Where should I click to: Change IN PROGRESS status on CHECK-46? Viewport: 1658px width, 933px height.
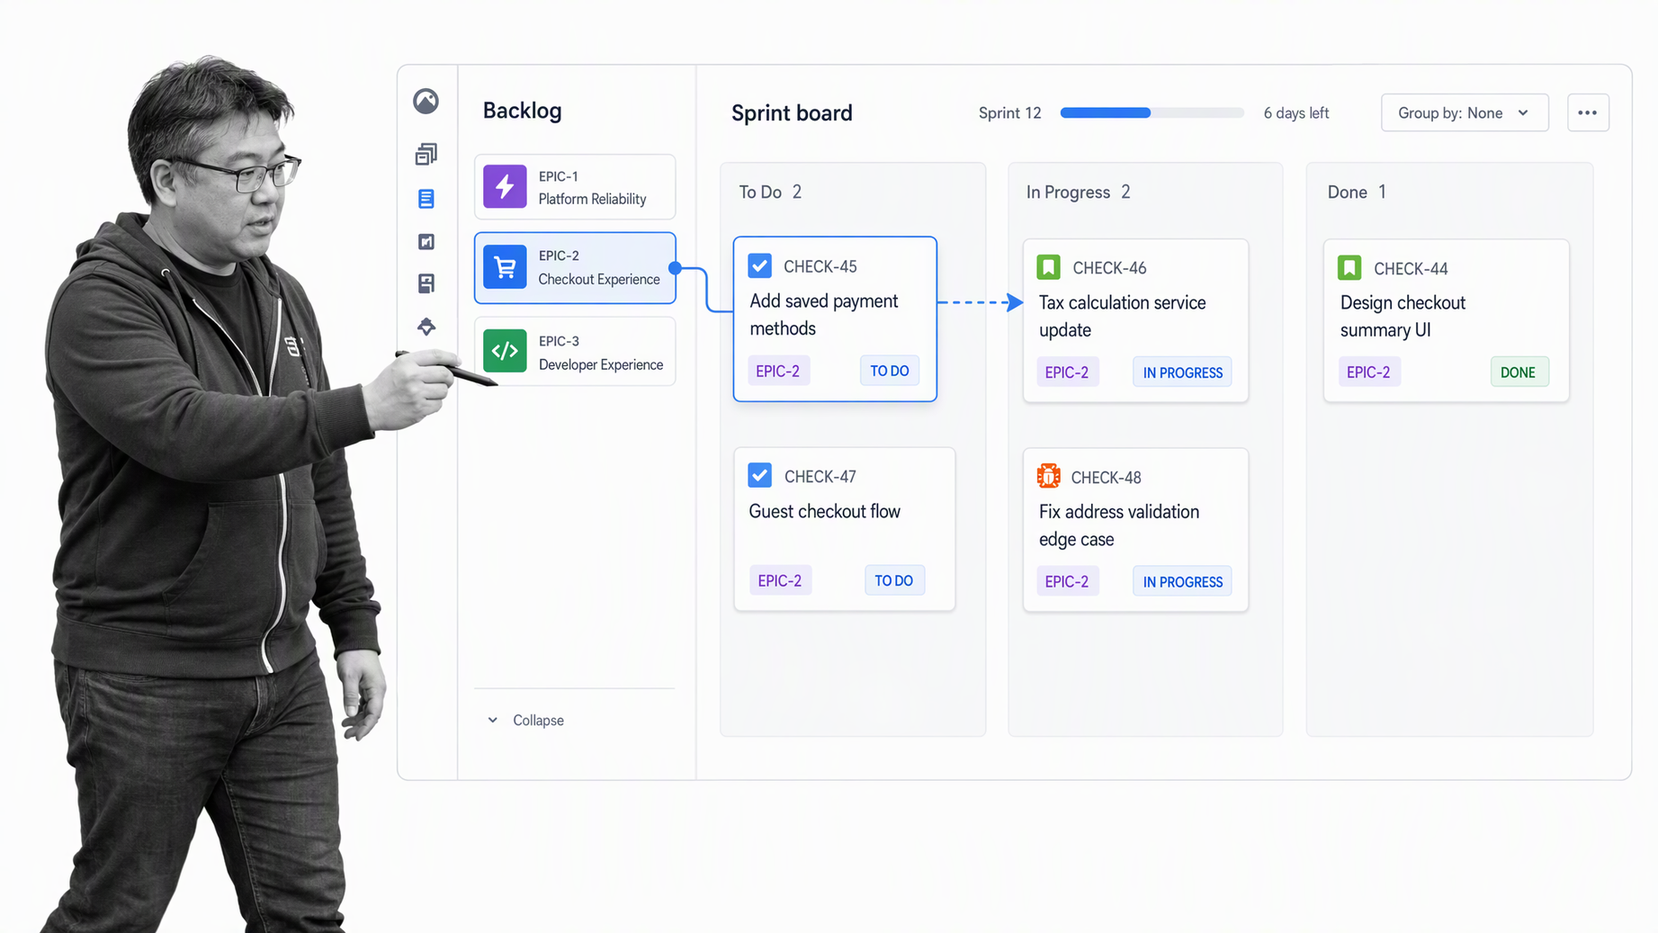(x=1182, y=372)
